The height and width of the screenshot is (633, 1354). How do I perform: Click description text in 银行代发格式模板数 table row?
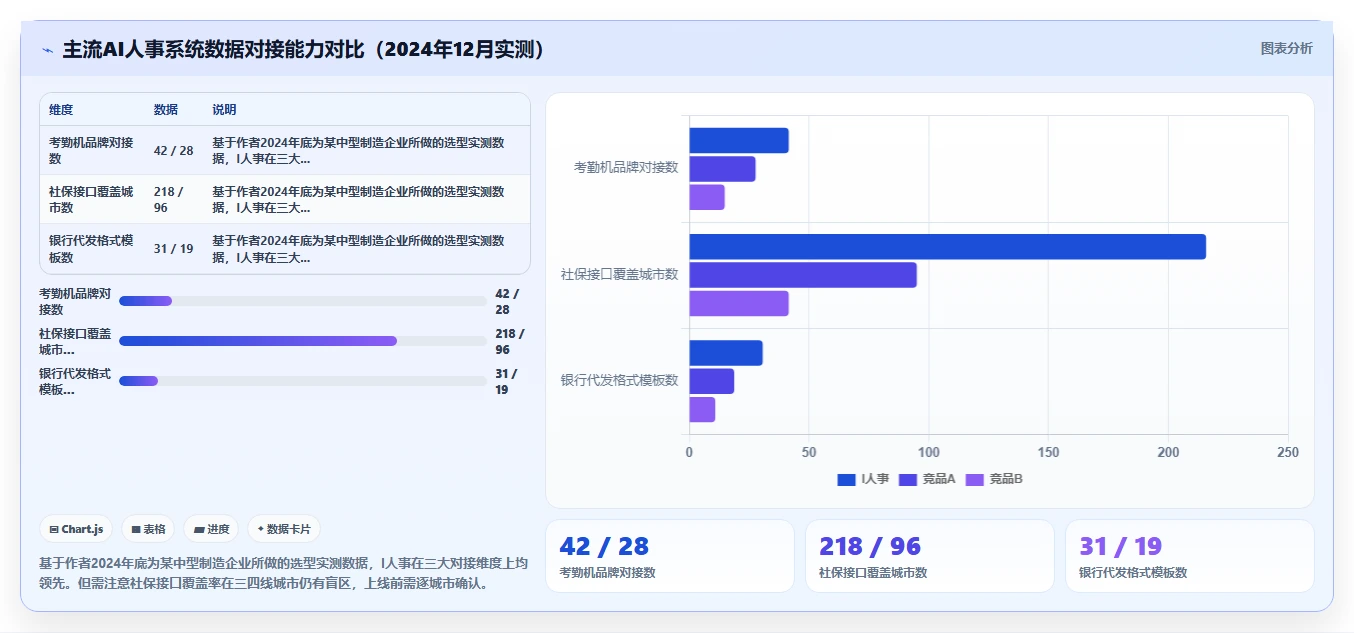(x=358, y=249)
